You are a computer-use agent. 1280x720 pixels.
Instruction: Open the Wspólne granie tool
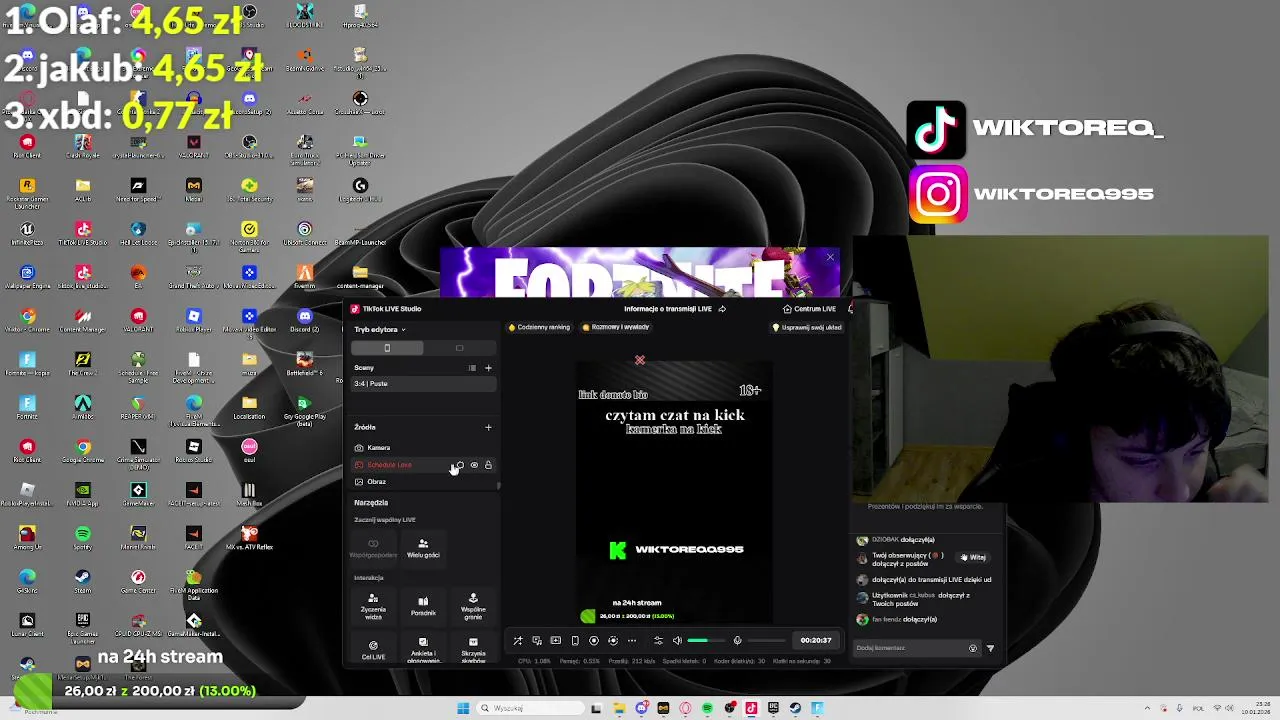[x=473, y=606]
